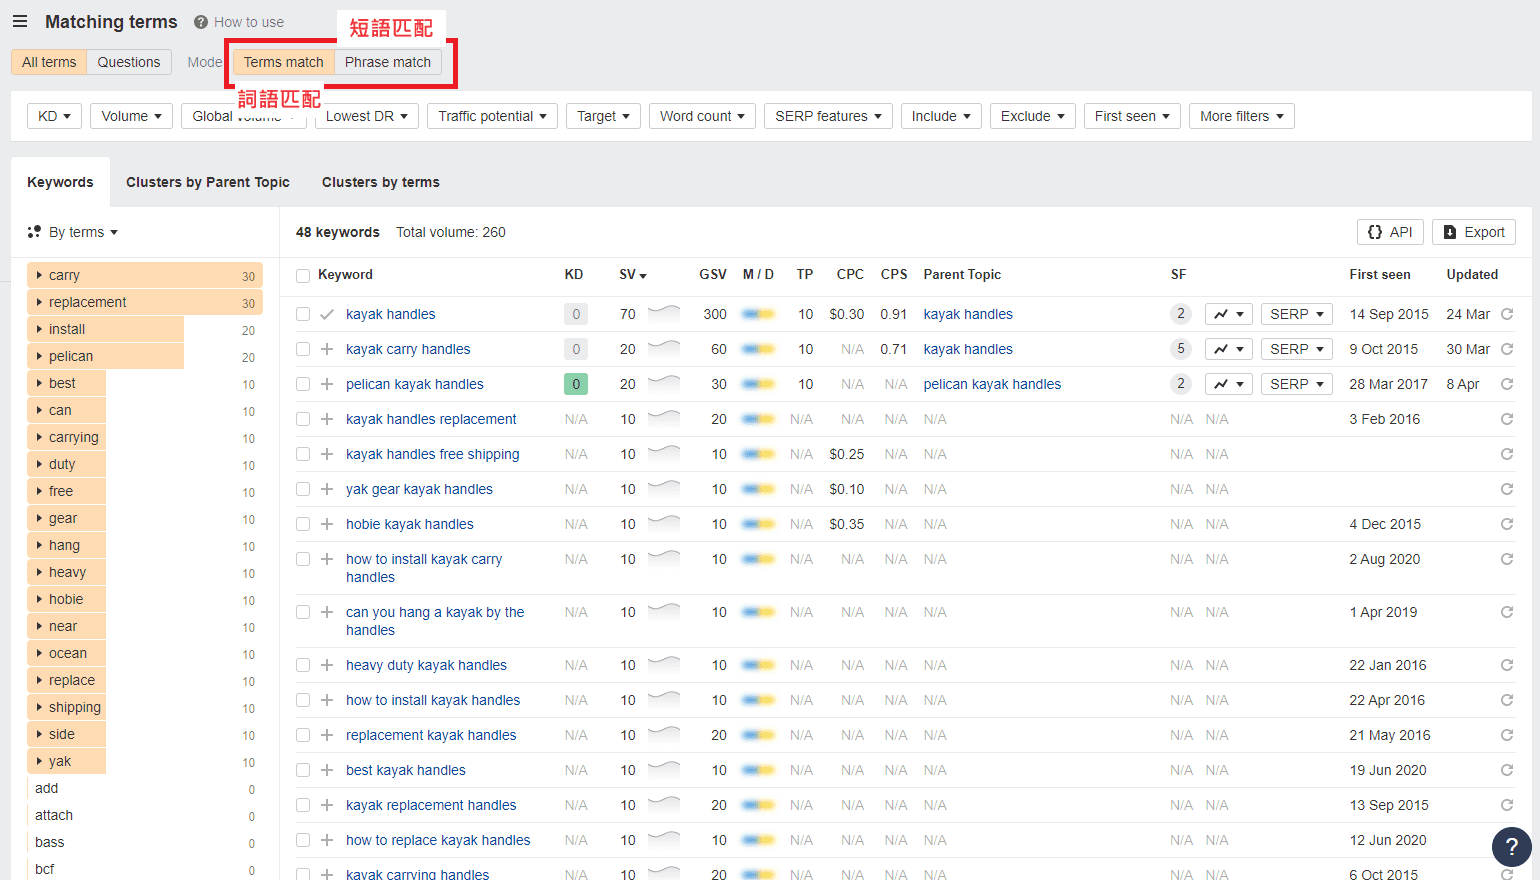1540x880 pixels.
Task: Open the Traffic potential filter dropdown
Action: point(492,116)
